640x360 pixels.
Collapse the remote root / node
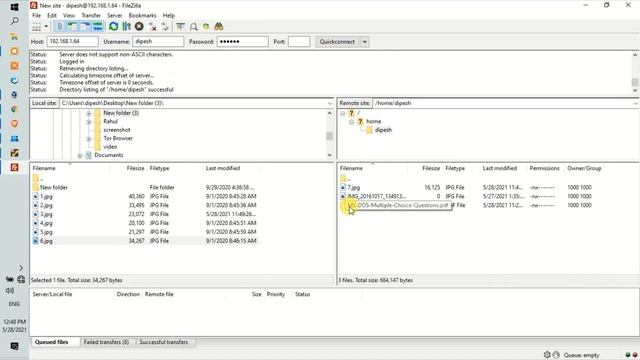coord(342,113)
